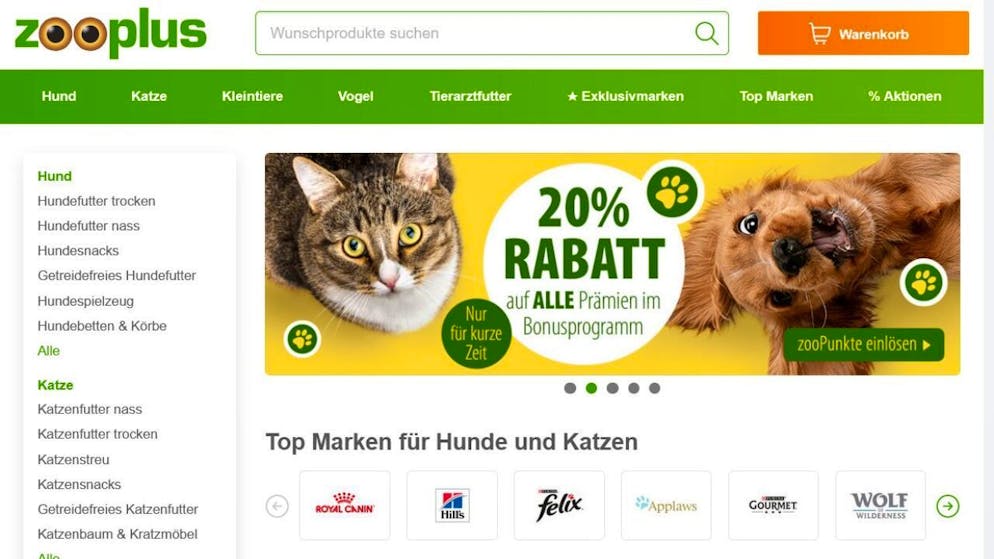This screenshot has width=994, height=559.
Task: Jump to third banner slide dot
Action: (x=612, y=388)
